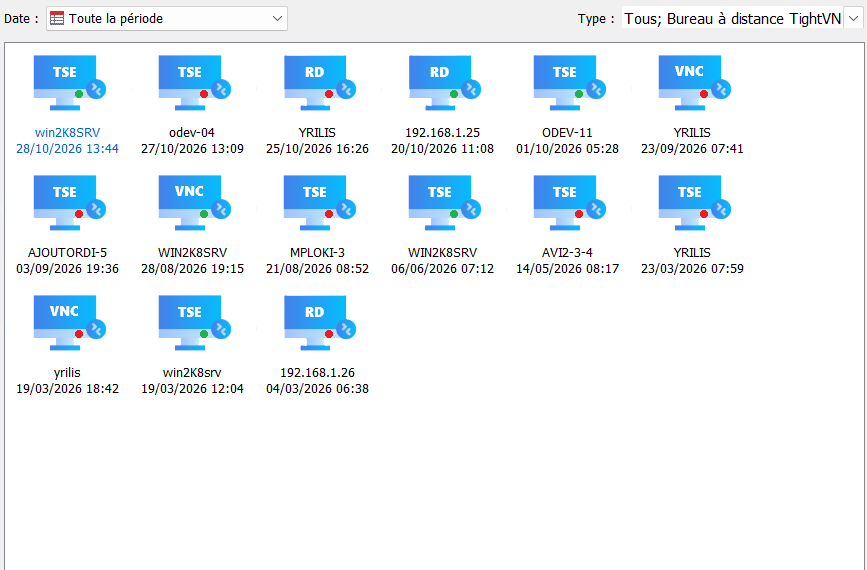
Task: Select the TSE icon for win2K8srv dated 19/03/2026
Action: [x=194, y=323]
